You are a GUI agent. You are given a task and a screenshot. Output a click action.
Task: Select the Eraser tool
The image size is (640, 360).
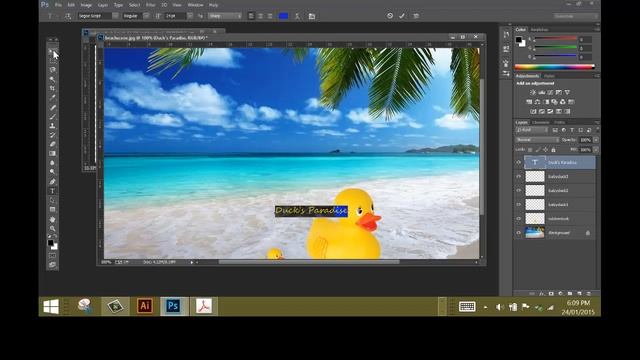coord(52,144)
